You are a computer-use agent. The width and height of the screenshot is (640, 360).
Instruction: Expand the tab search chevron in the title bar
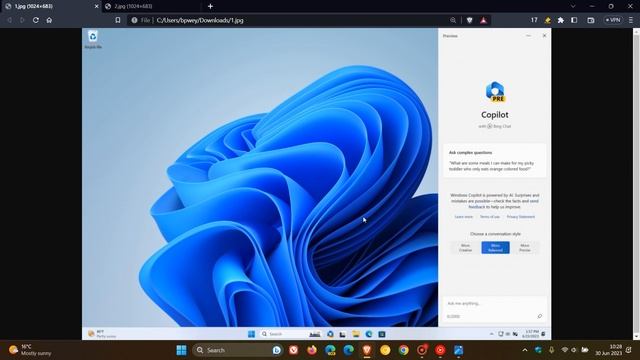[x=573, y=6]
